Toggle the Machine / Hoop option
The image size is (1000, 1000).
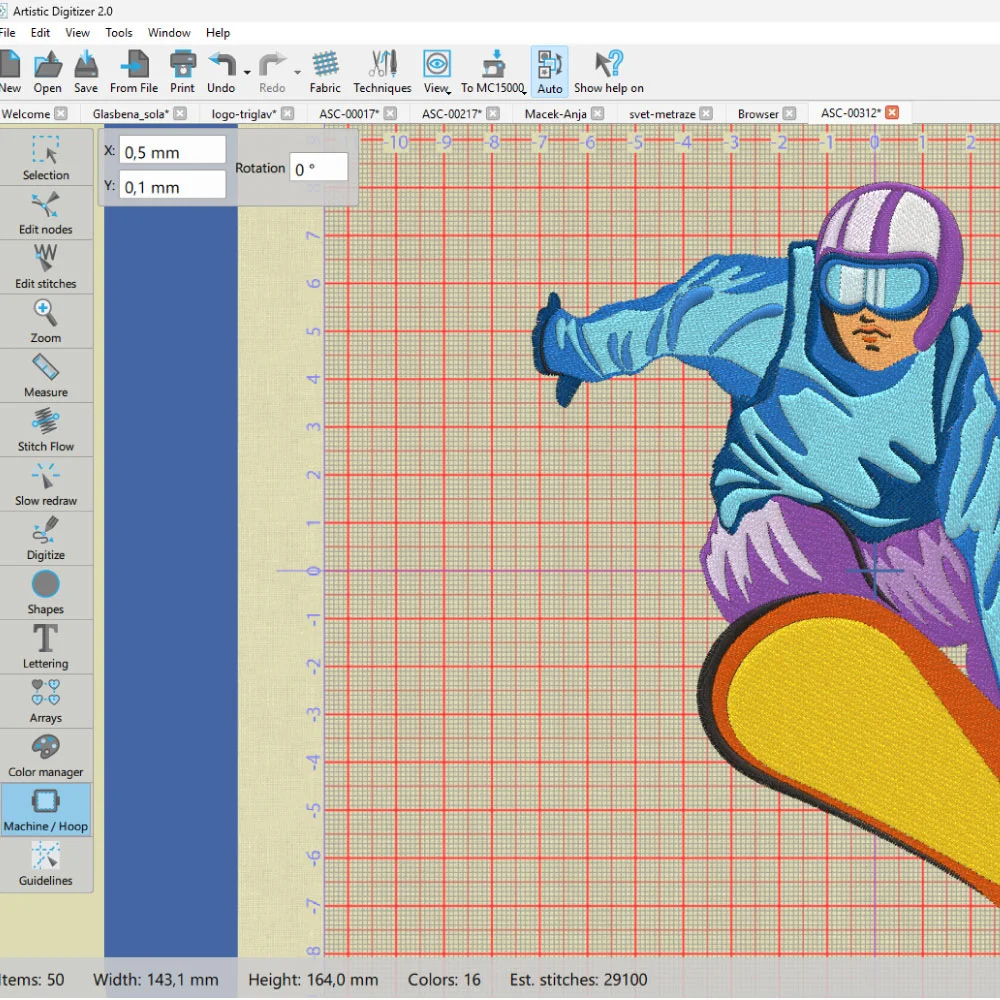[46, 809]
